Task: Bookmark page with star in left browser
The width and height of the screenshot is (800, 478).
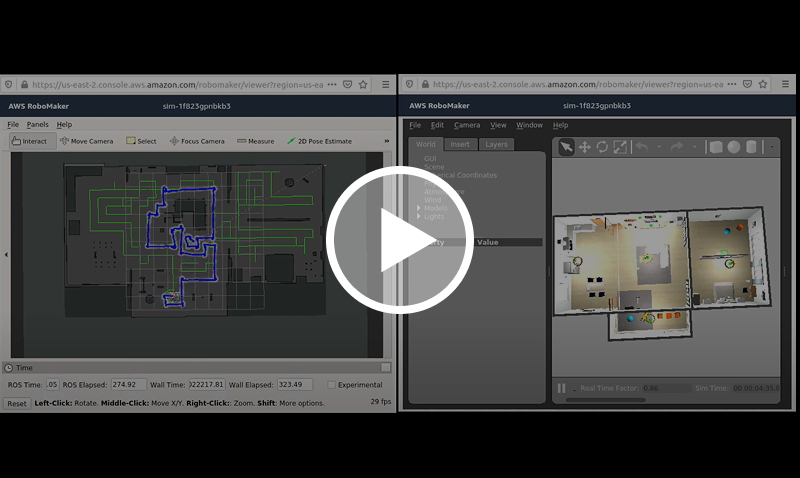Action: [x=363, y=85]
